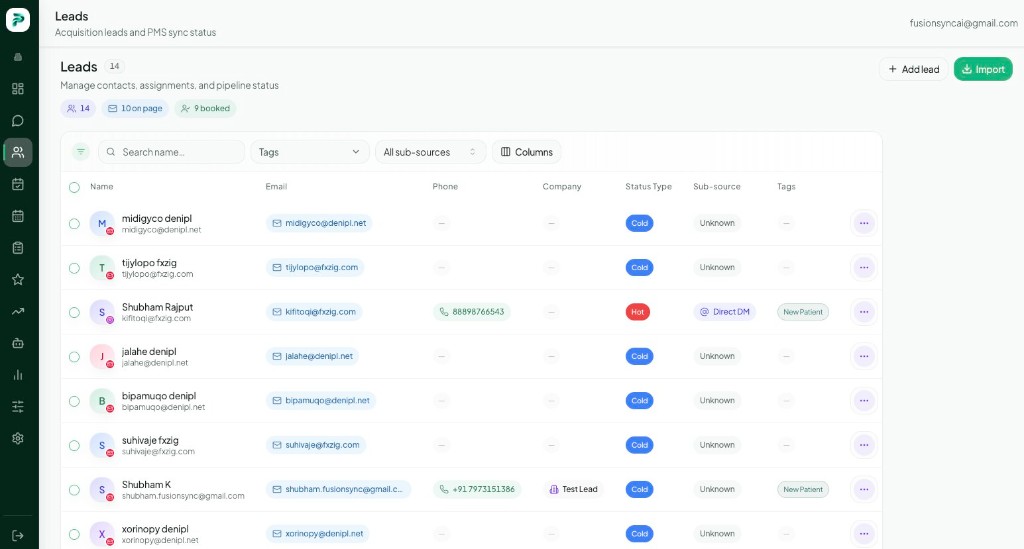Image resolution: width=1024 pixels, height=549 pixels.
Task: Click the Tags column header
Action: [x=786, y=187]
